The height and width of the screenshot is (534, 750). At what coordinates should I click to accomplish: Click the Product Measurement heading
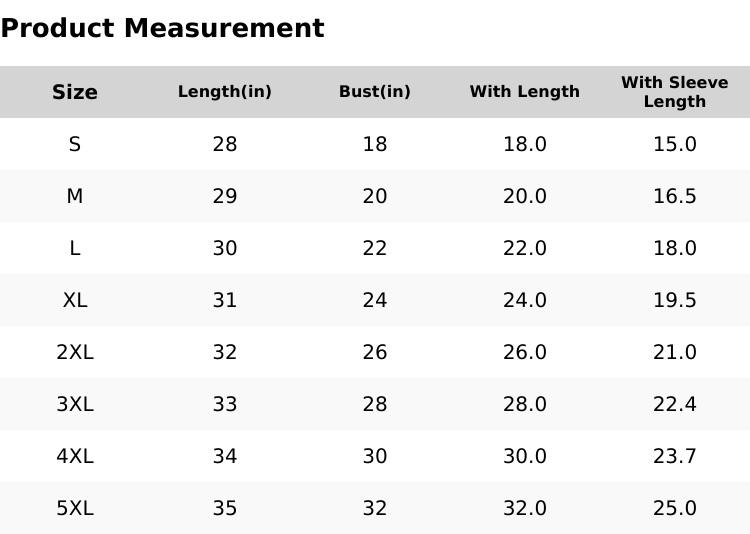point(162,28)
